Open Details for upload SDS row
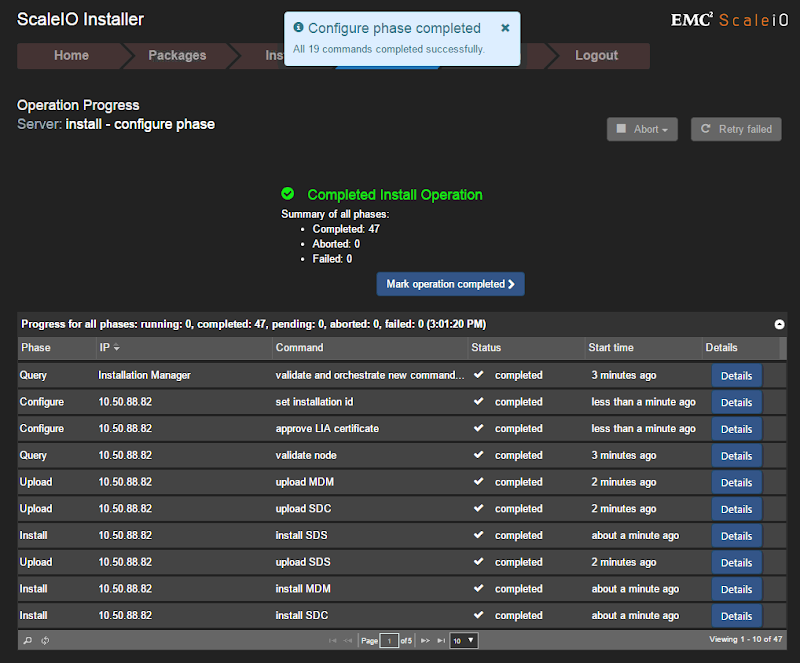 pyautogui.click(x=736, y=562)
